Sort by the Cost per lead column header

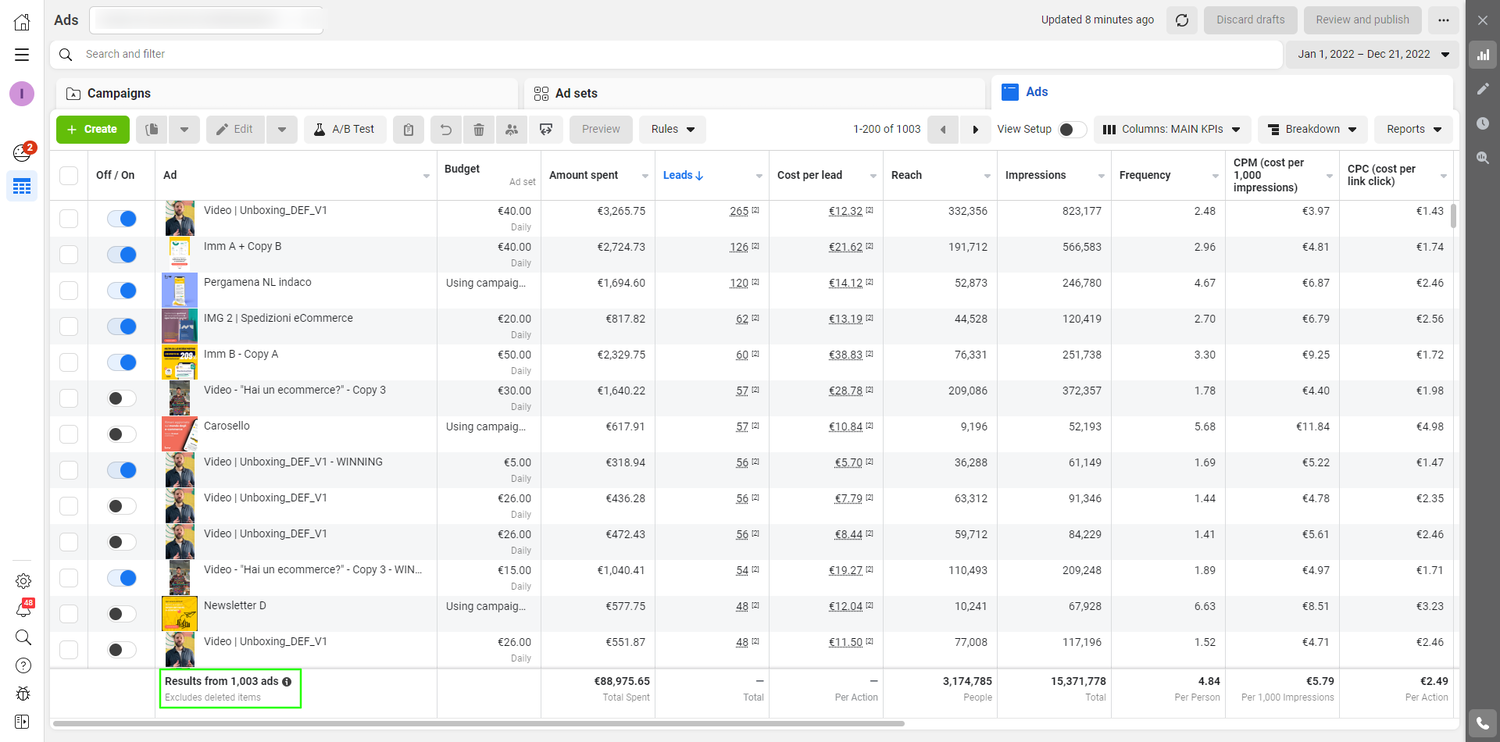809,175
